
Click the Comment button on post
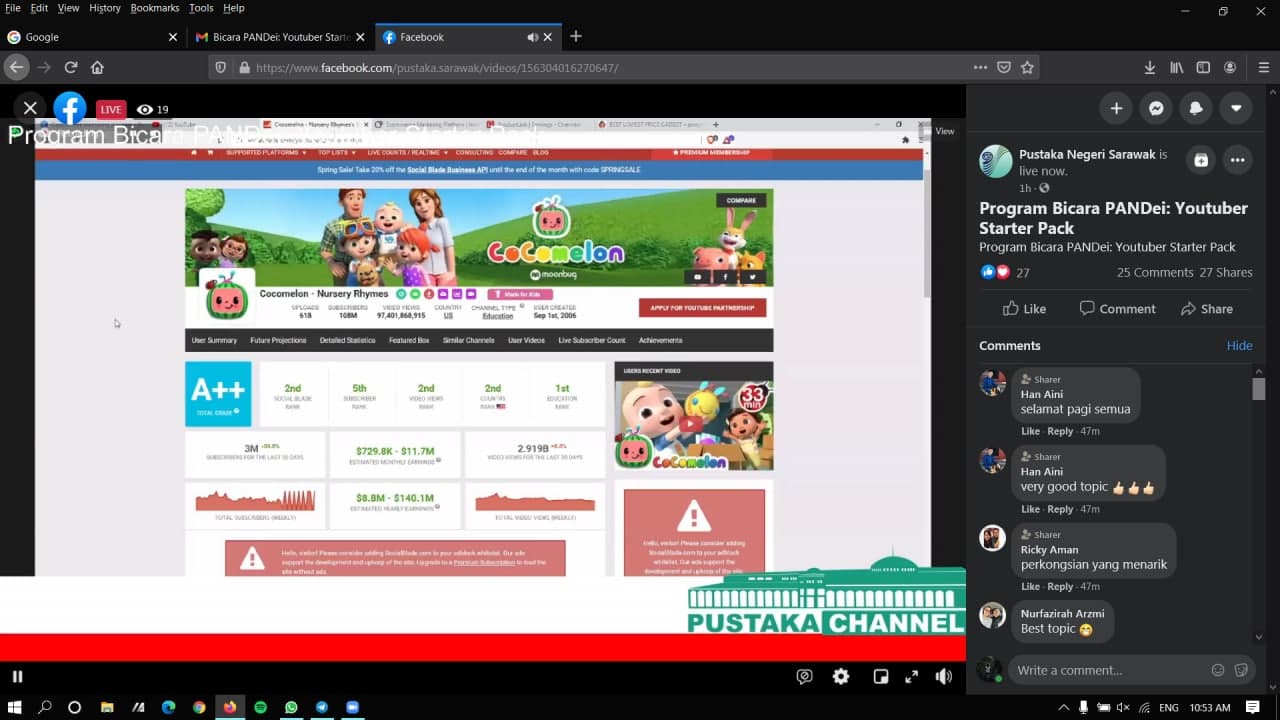coord(1117,308)
